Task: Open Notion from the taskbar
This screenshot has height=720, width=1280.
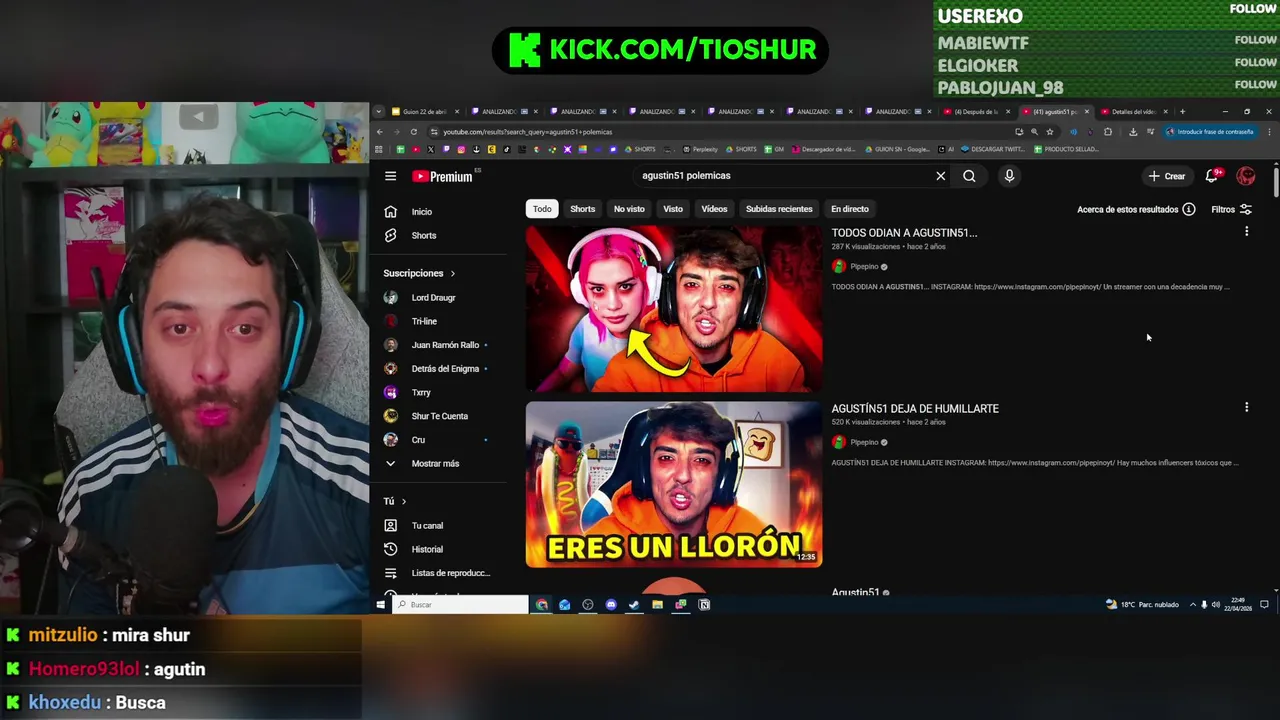Action: click(704, 605)
